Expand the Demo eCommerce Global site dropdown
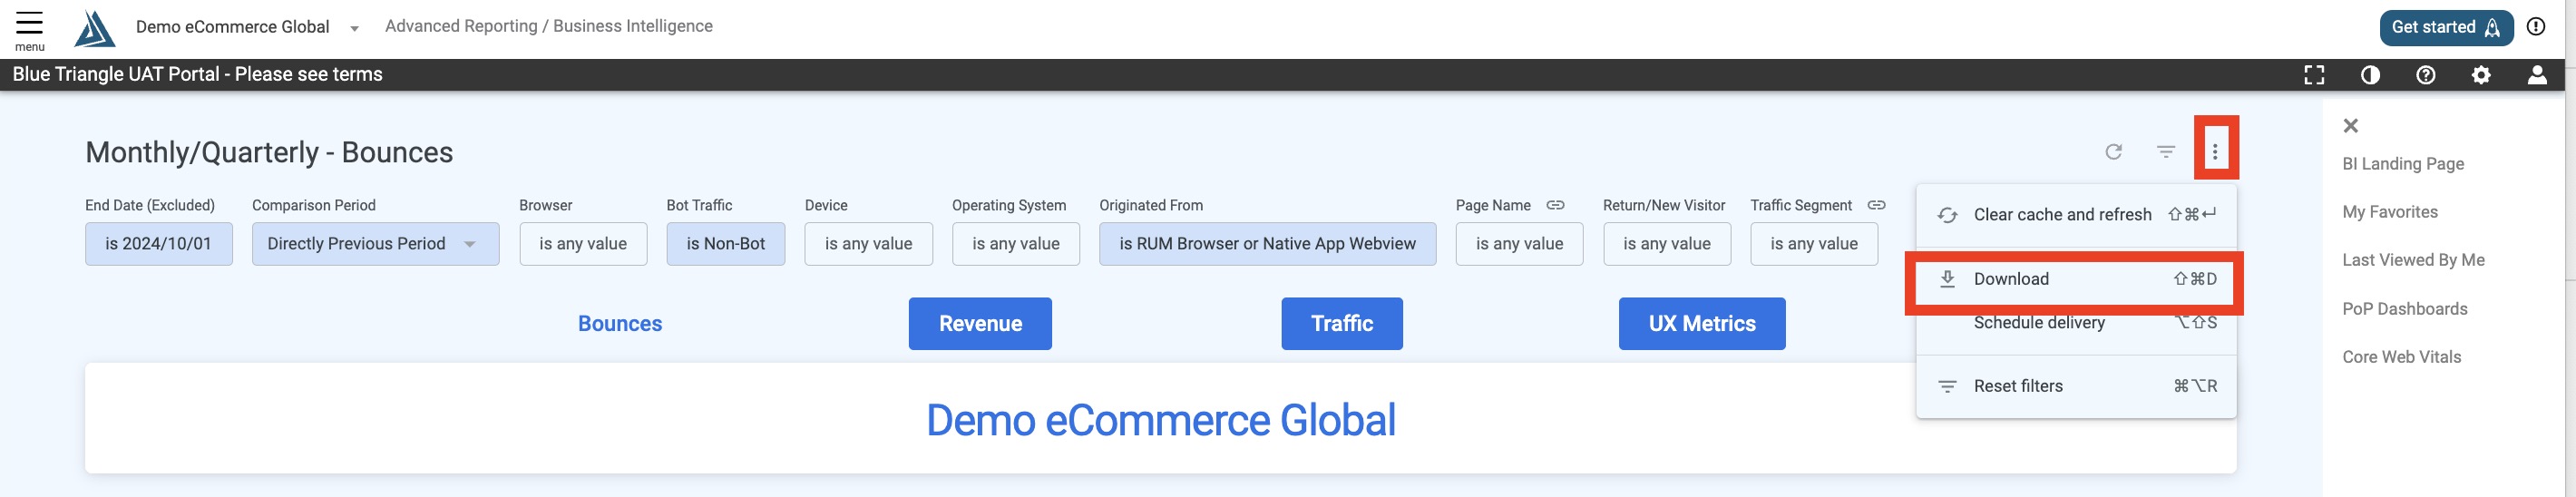This screenshot has width=2576, height=497. click(x=354, y=28)
